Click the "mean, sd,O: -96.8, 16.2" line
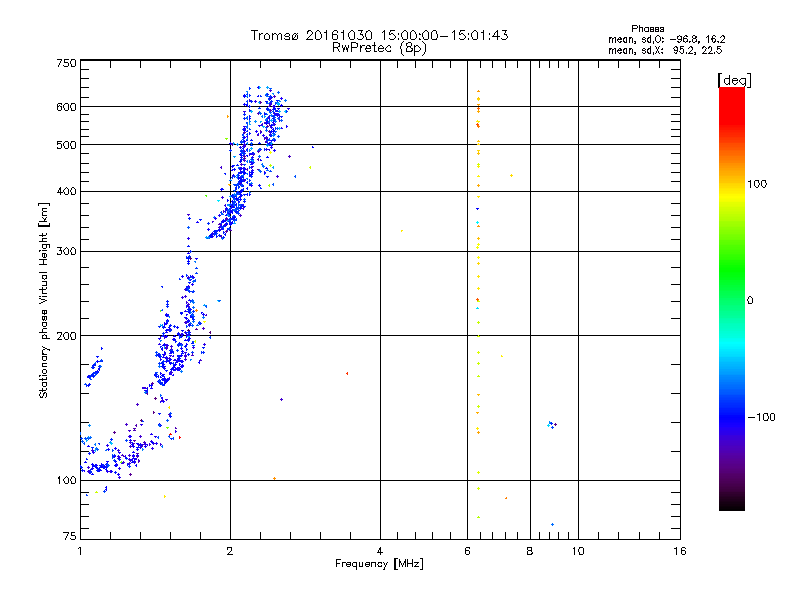Screen dimensions: 800x600 click(x=666, y=39)
